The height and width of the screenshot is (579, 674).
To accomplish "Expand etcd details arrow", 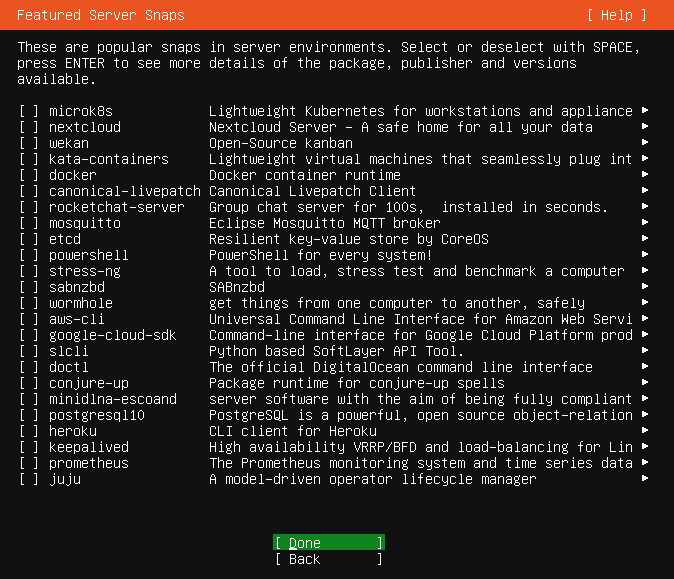I will click(x=645, y=238).
